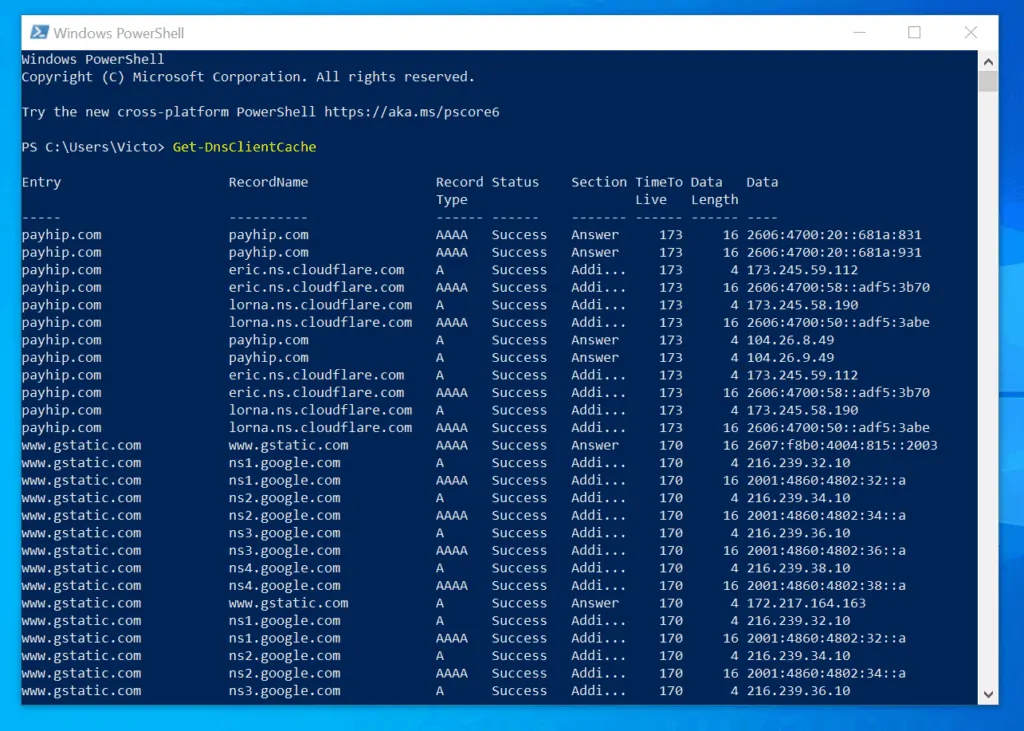
Task: Click the Status column header text
Action: coord(515,181)
